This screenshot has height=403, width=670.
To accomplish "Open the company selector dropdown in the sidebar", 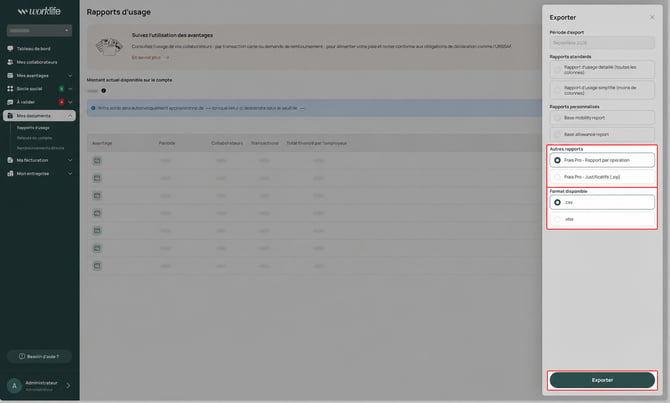I will click(x=39, y=30).
